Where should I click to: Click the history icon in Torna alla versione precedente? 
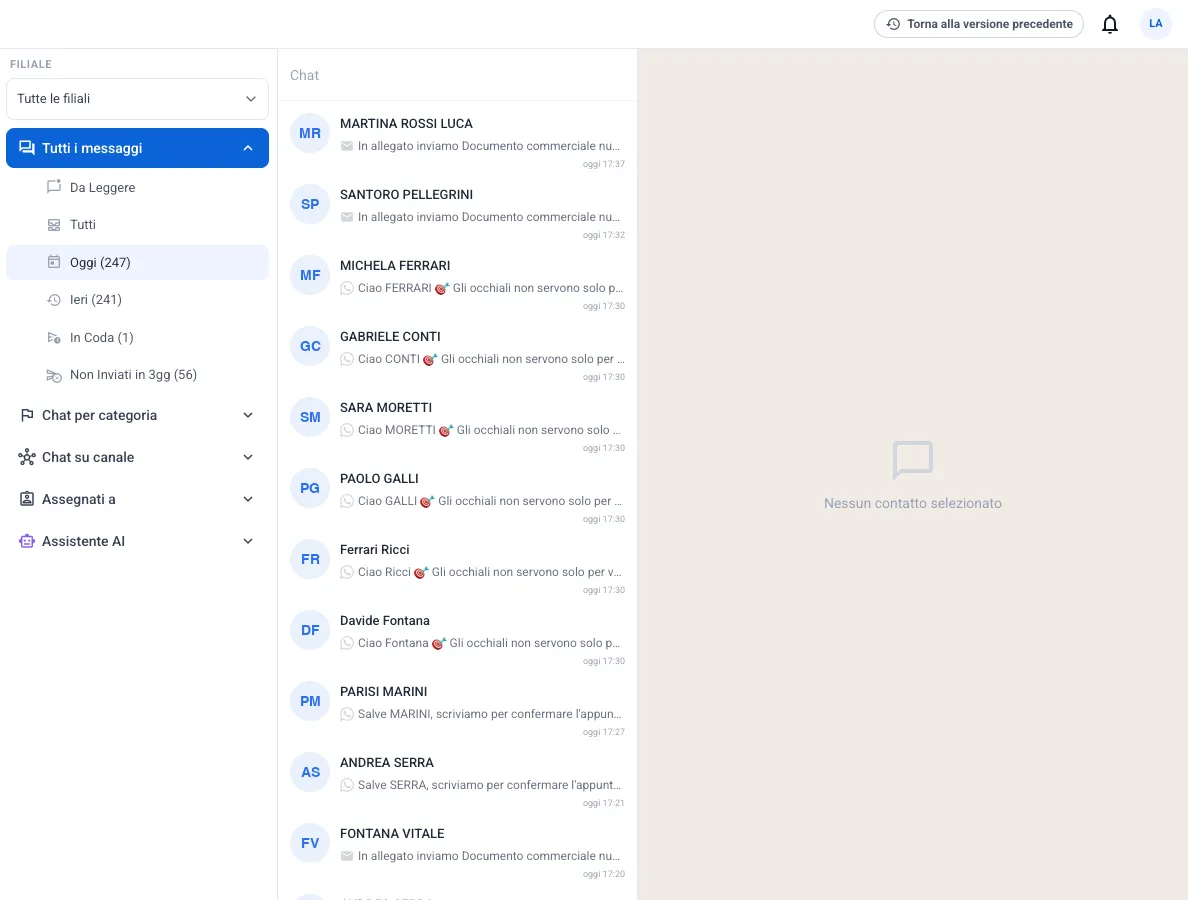coord(893,24)
